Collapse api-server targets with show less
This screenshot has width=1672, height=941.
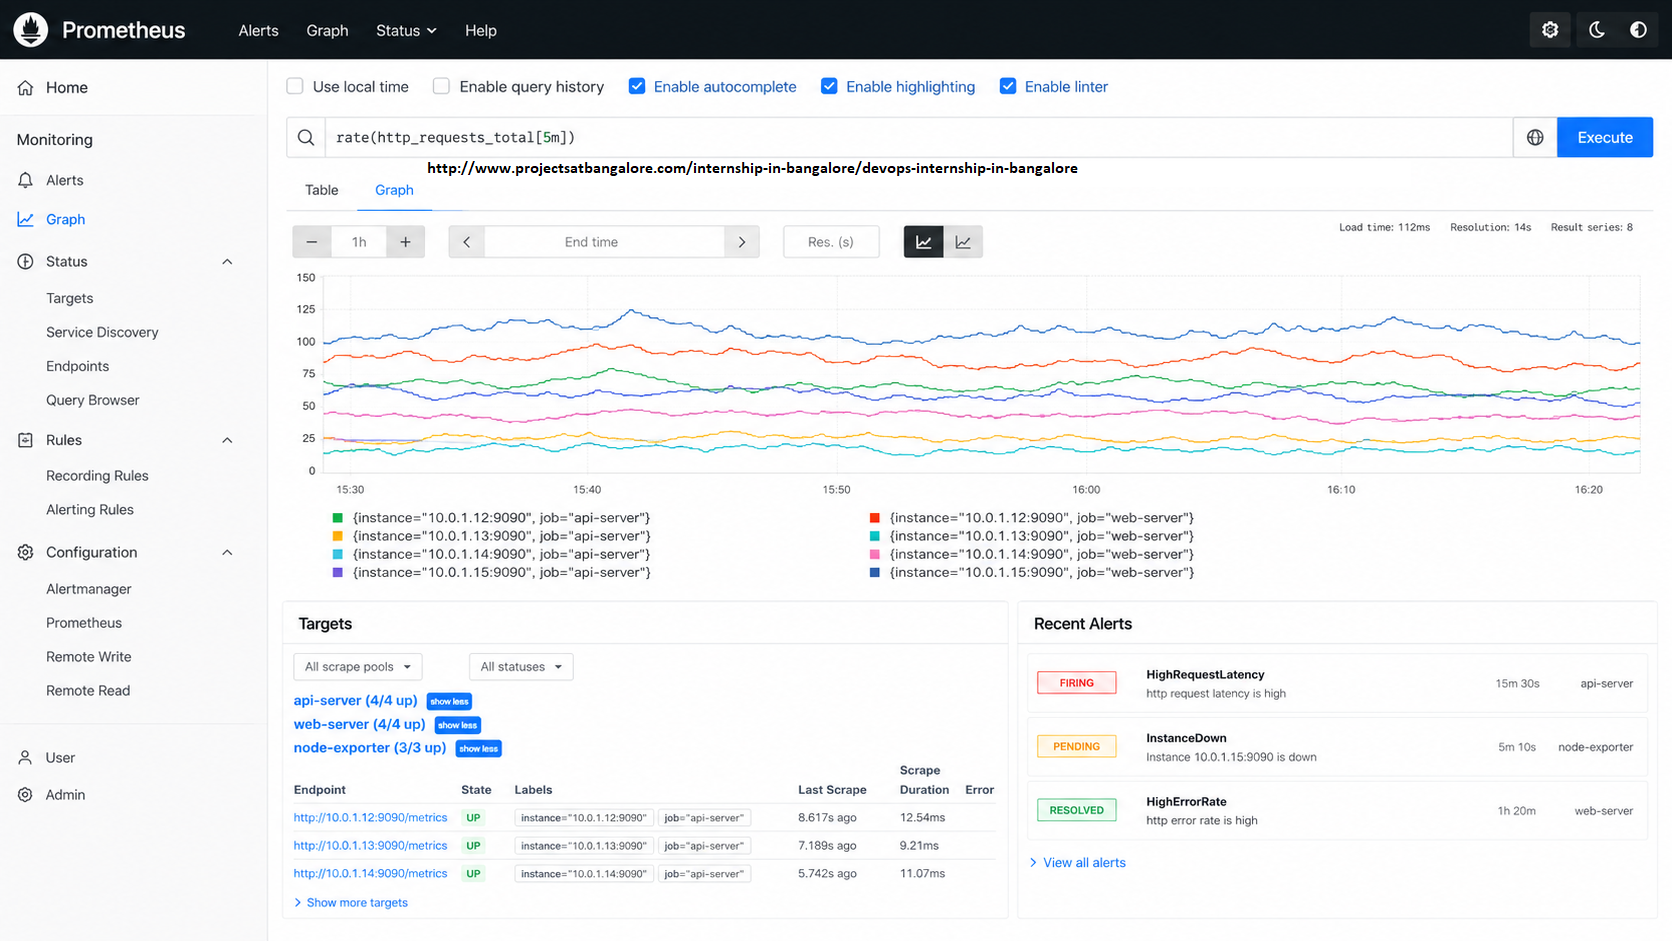449,702
